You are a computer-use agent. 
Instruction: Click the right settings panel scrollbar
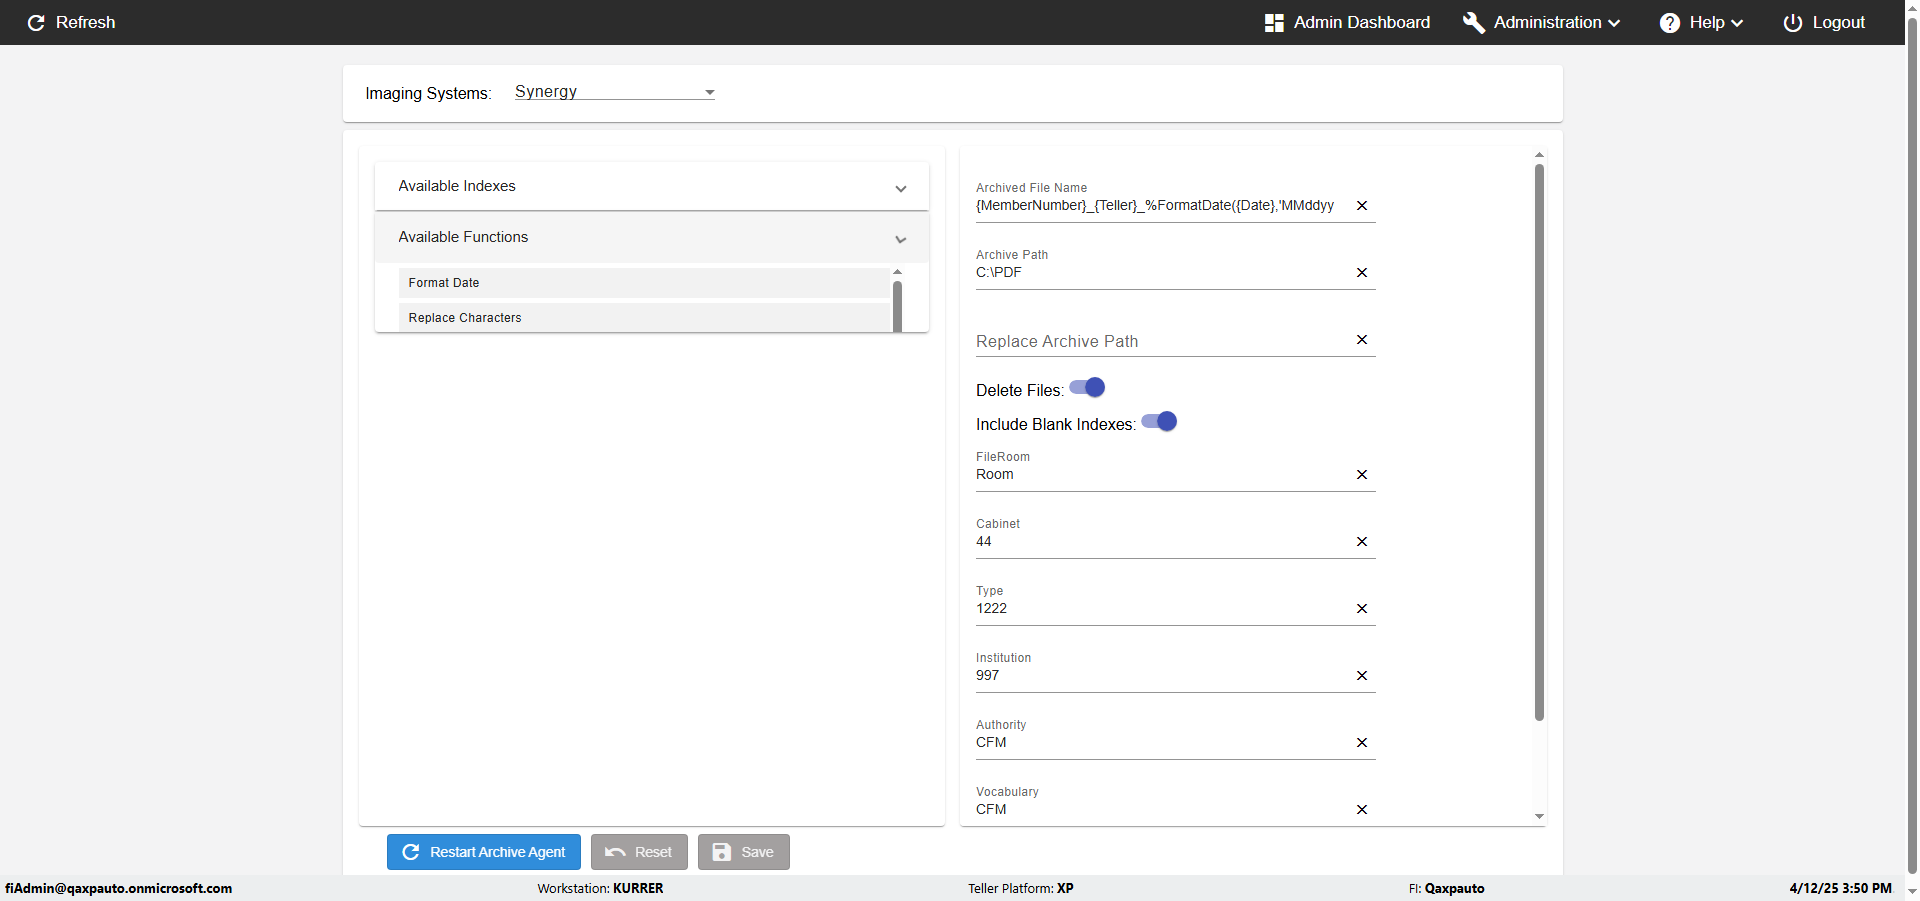click(x=1539, y=440)
